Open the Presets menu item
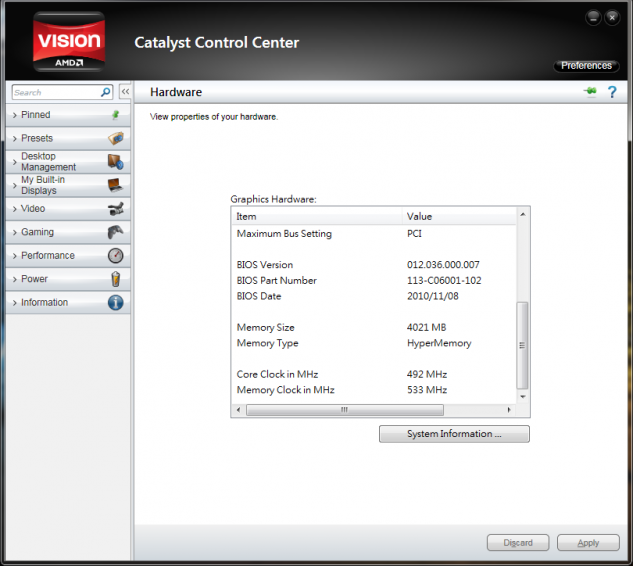The height and width of the screenshot is (566, 640). tap(68, 138)
